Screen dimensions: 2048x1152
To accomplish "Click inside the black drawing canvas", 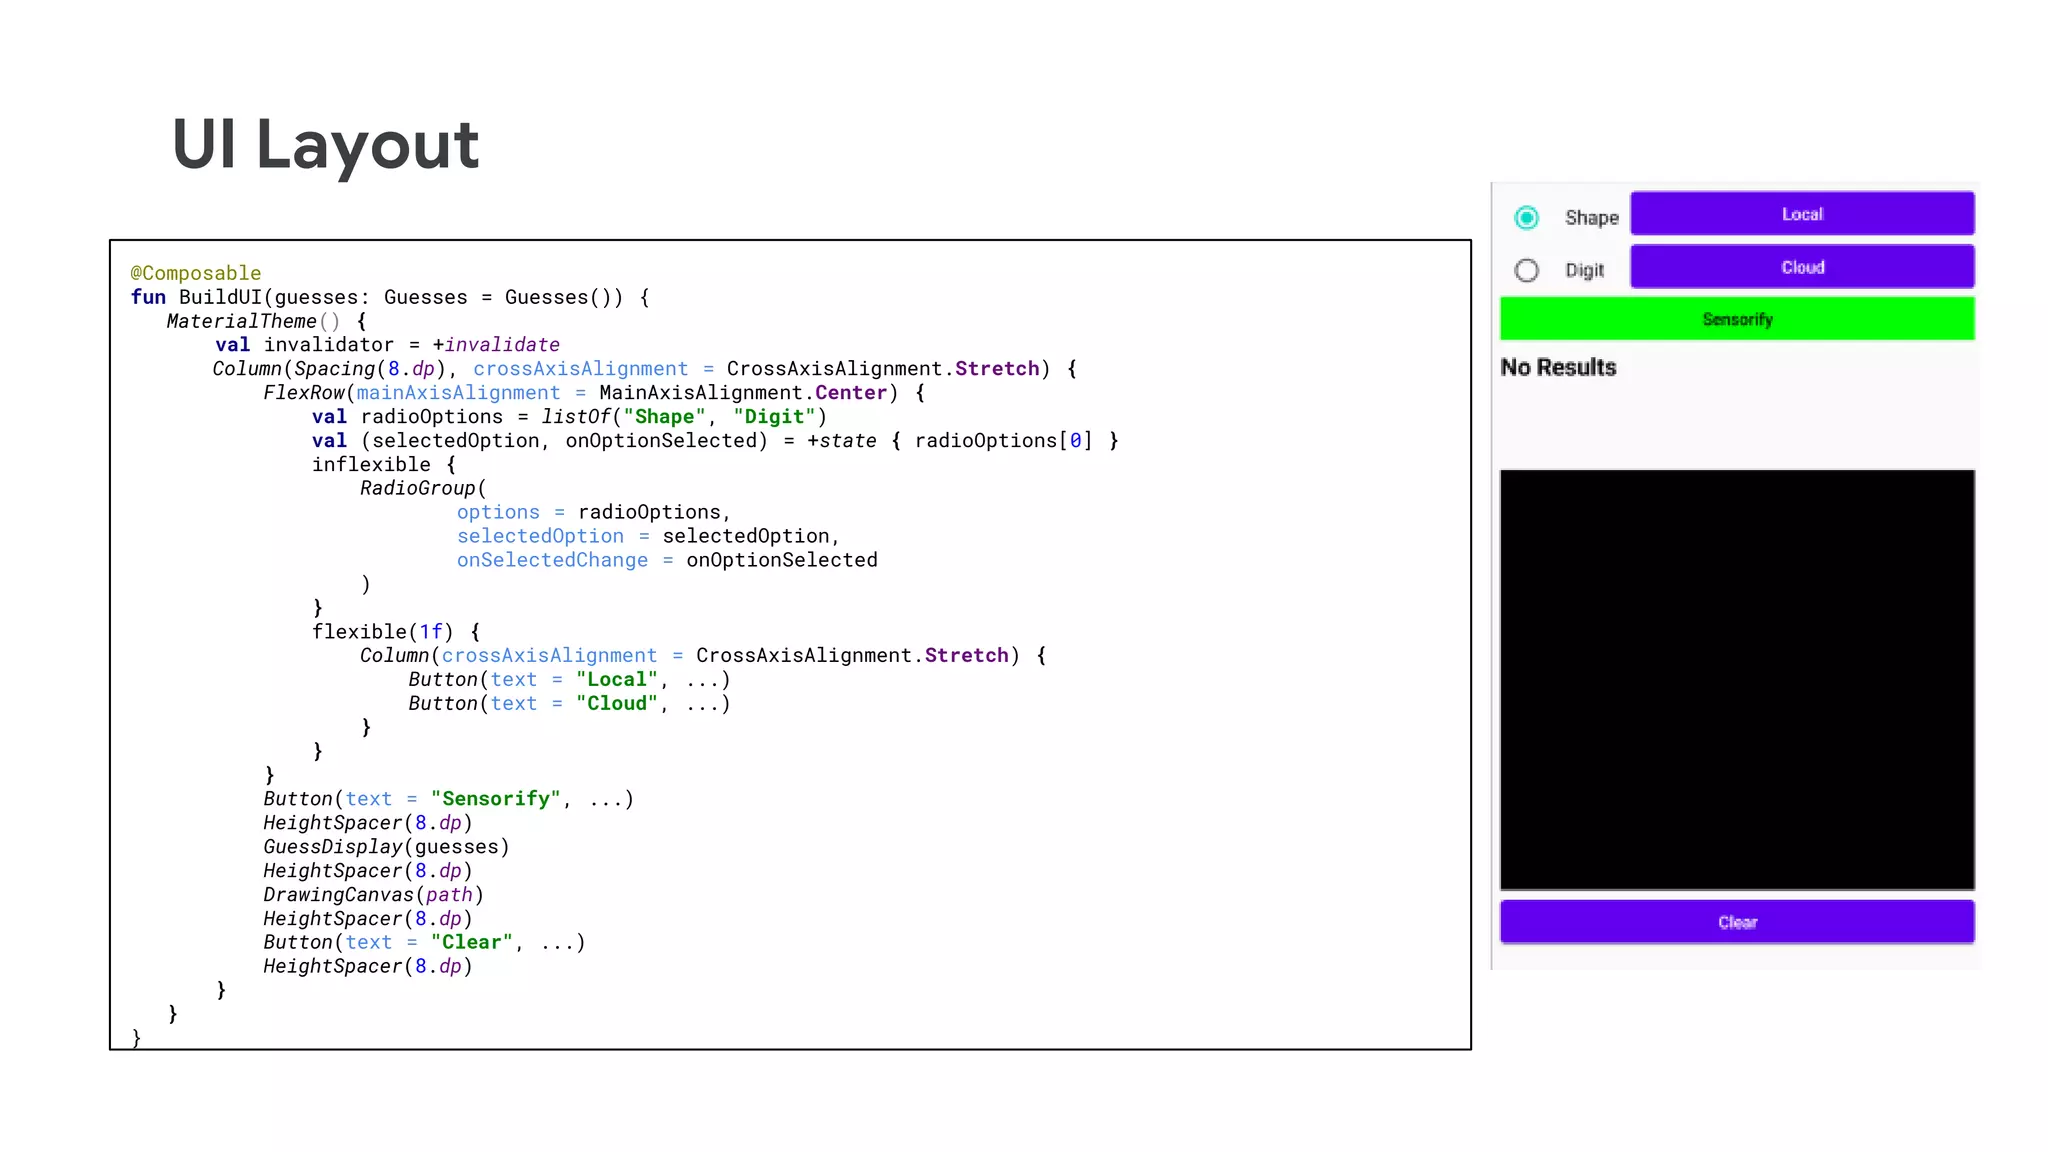I will click(x=1737, y=680).
